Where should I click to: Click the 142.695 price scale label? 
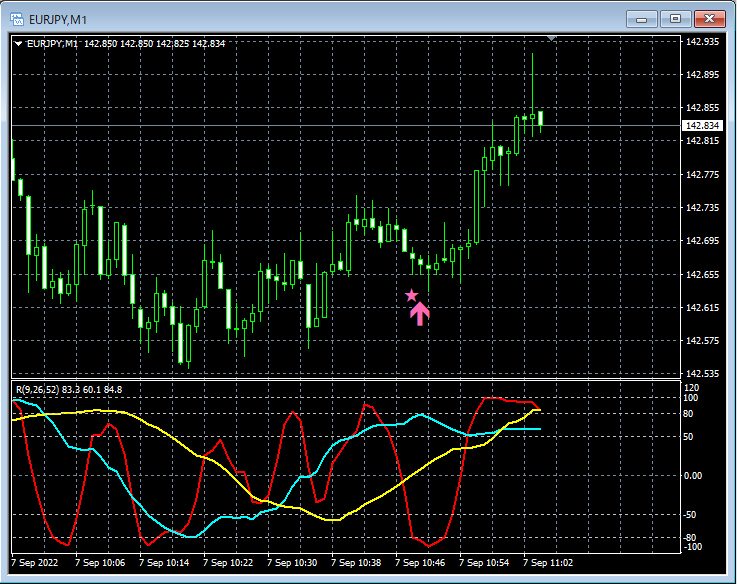(x=702, y=240)
